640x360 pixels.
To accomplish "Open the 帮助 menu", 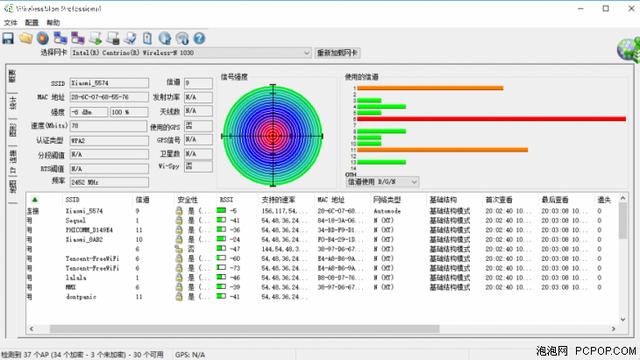I will (x=53, y=22).
